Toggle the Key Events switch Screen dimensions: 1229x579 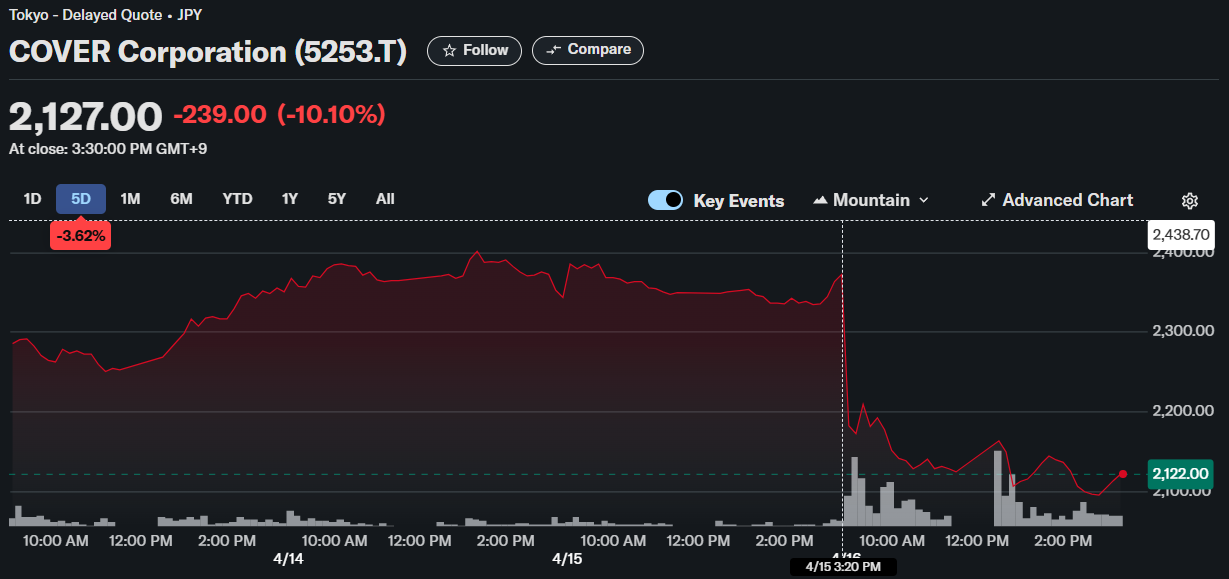(665, 200)
